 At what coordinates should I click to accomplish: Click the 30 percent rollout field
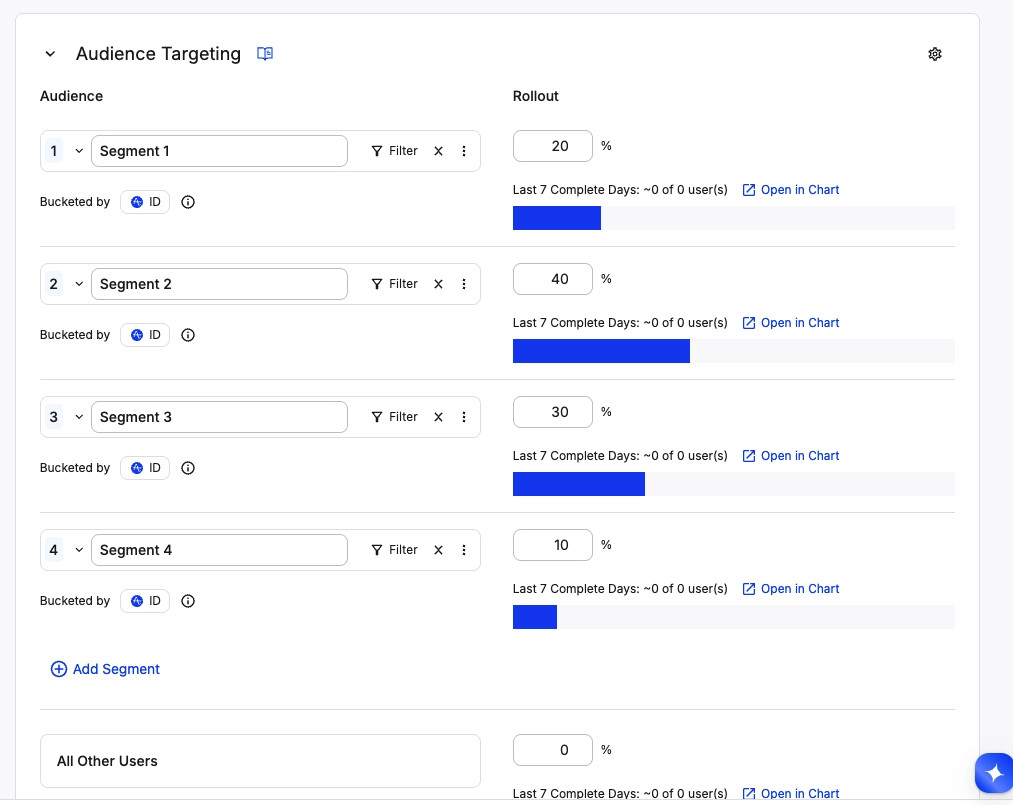click(x=553, y=412)
